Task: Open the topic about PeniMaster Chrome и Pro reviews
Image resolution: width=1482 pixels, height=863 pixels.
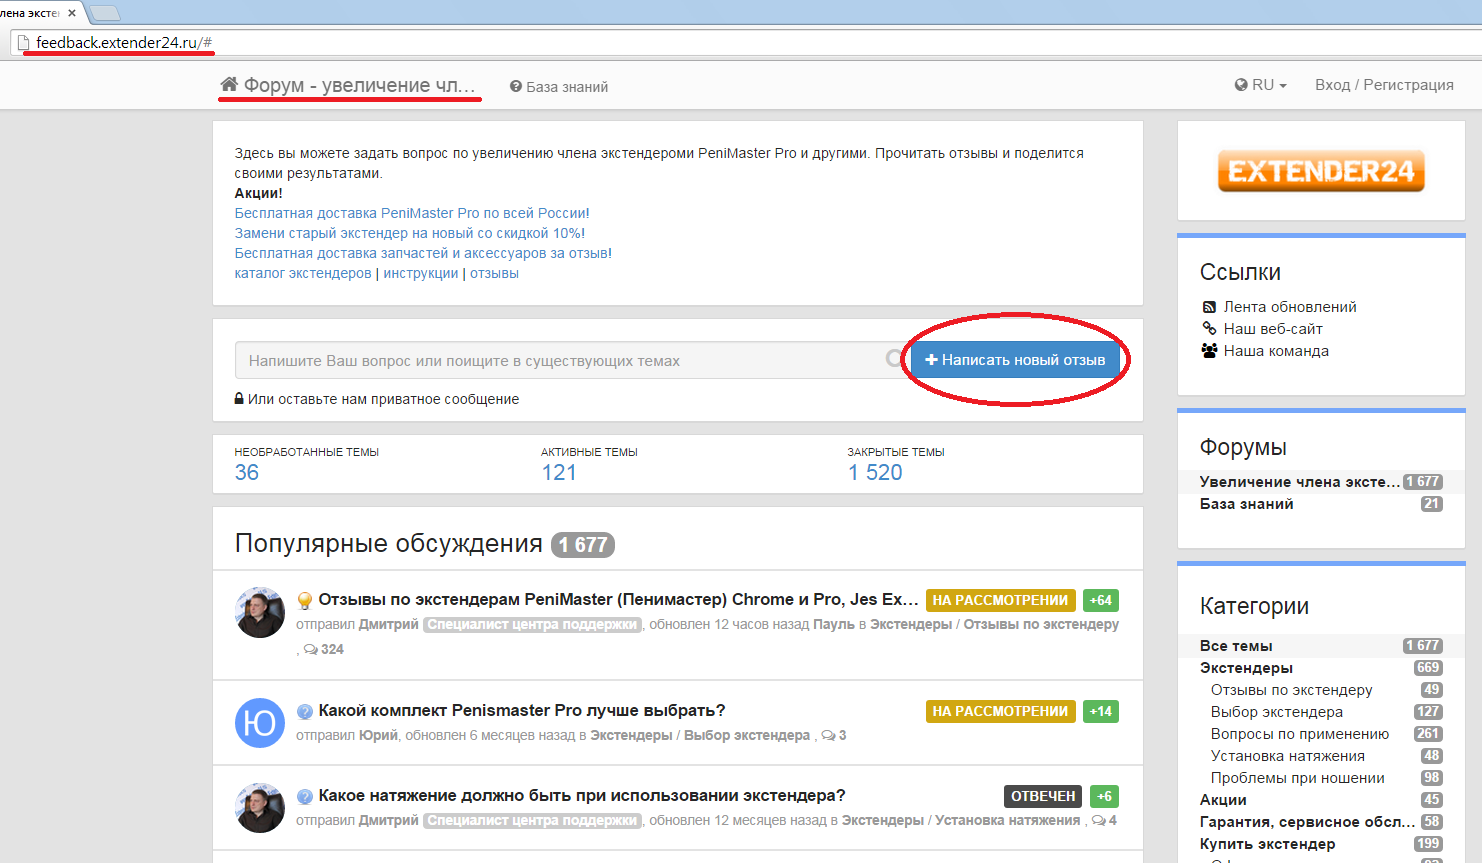Action: point(618,600)
